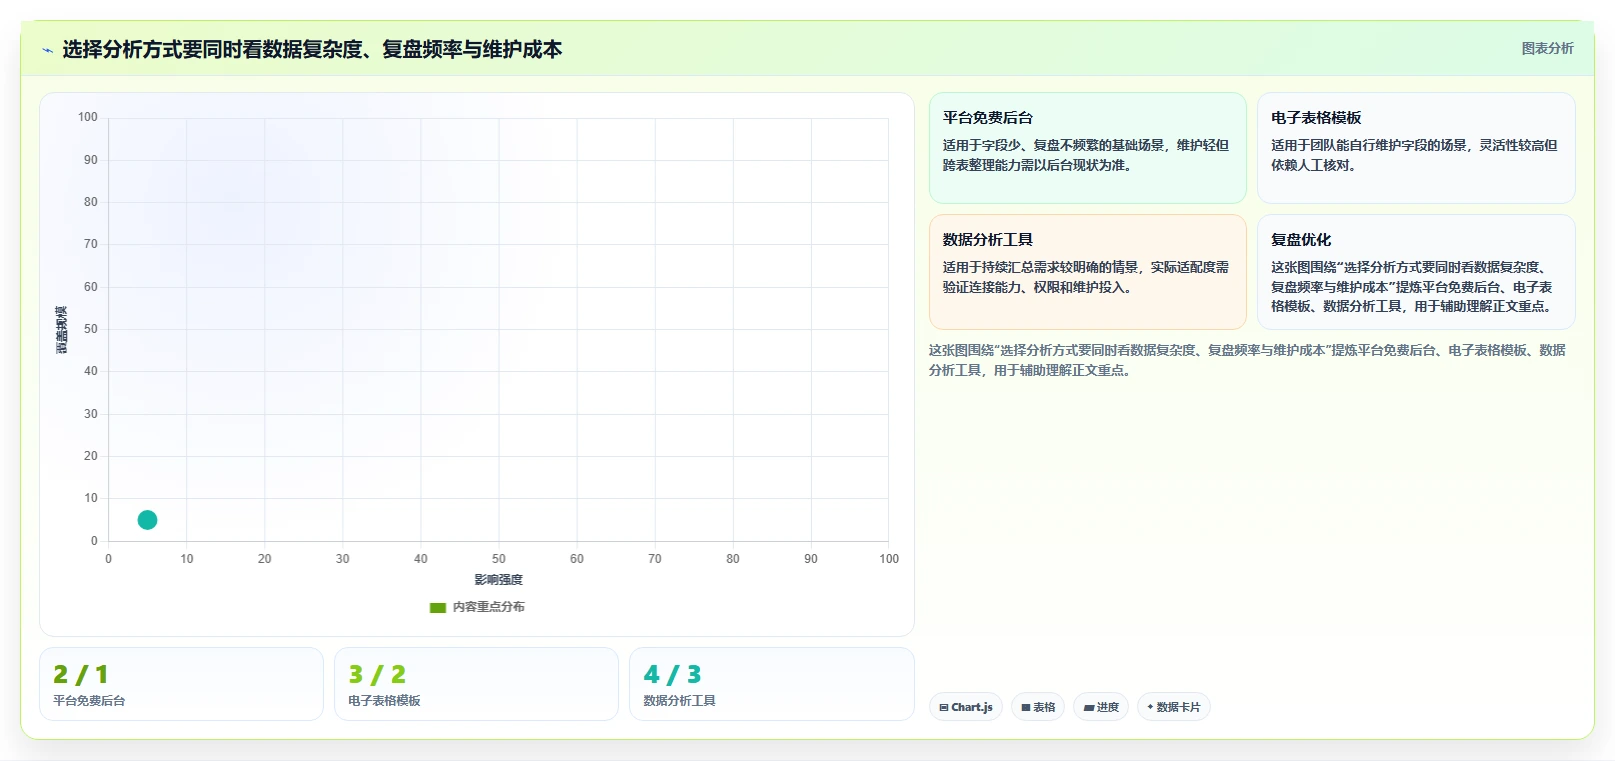Click x-axis tick label 50

pos(498,559)
